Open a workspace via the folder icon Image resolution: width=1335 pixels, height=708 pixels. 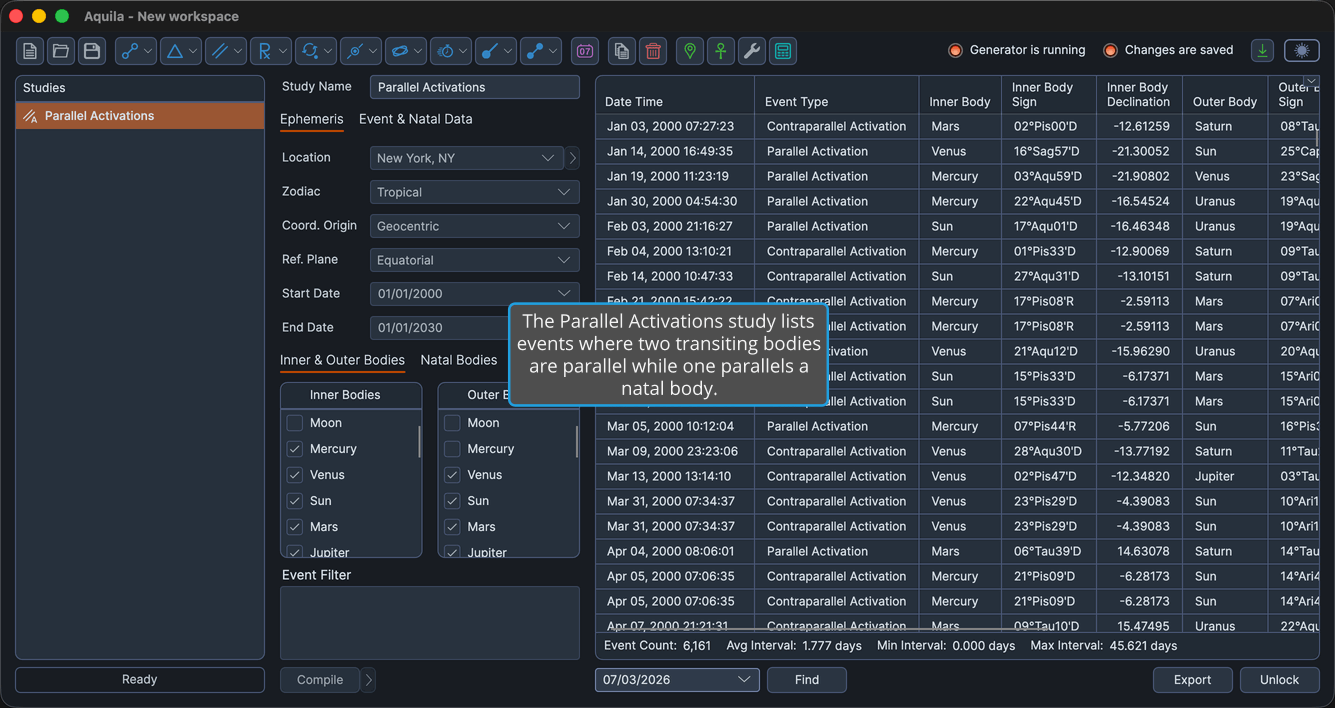click(61, 50)
